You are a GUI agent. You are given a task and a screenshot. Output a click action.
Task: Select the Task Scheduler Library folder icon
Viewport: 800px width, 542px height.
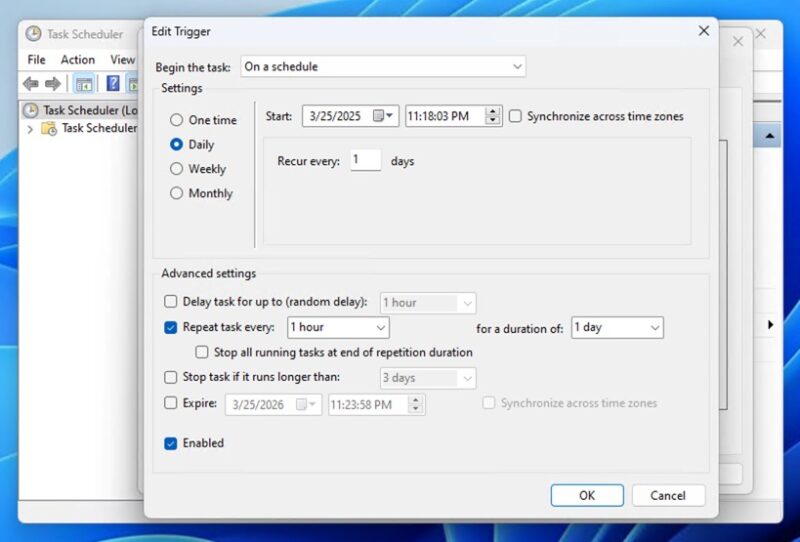(x=49, y=128)
